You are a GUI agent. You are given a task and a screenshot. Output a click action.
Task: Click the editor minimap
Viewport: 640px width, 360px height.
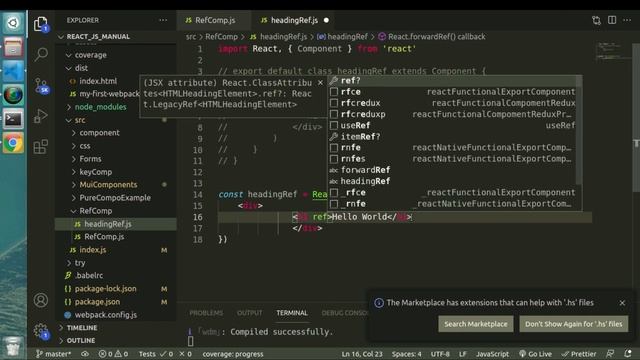pyautogui.click(x=613, y=51)
